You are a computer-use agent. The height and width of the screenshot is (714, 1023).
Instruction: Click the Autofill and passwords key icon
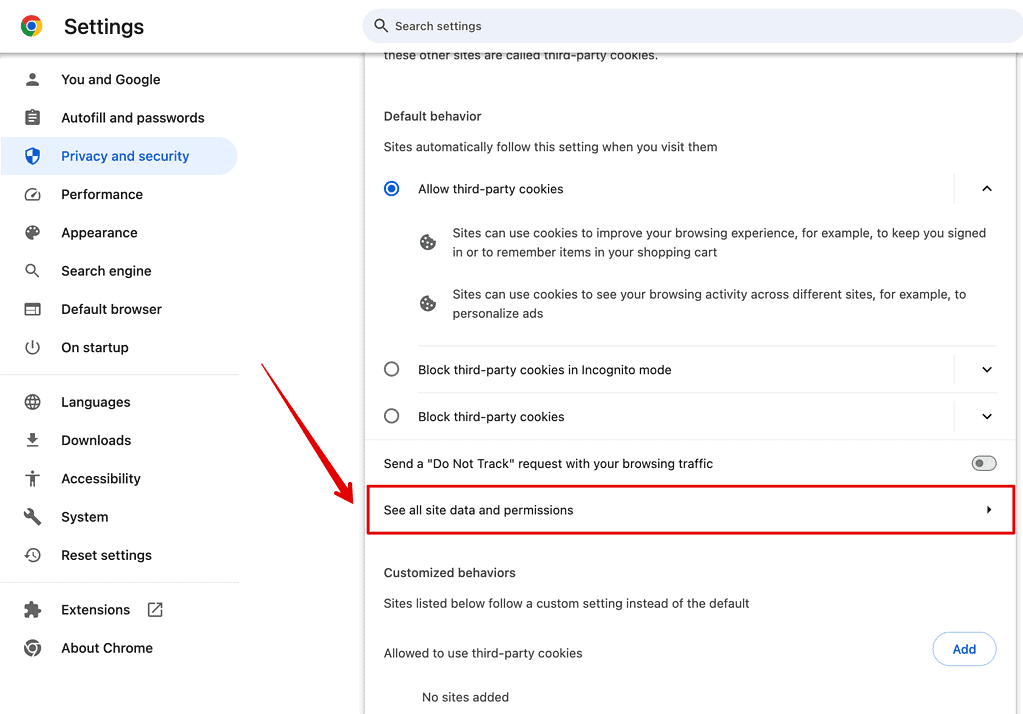pyautogui.click(x=32, y=117)
